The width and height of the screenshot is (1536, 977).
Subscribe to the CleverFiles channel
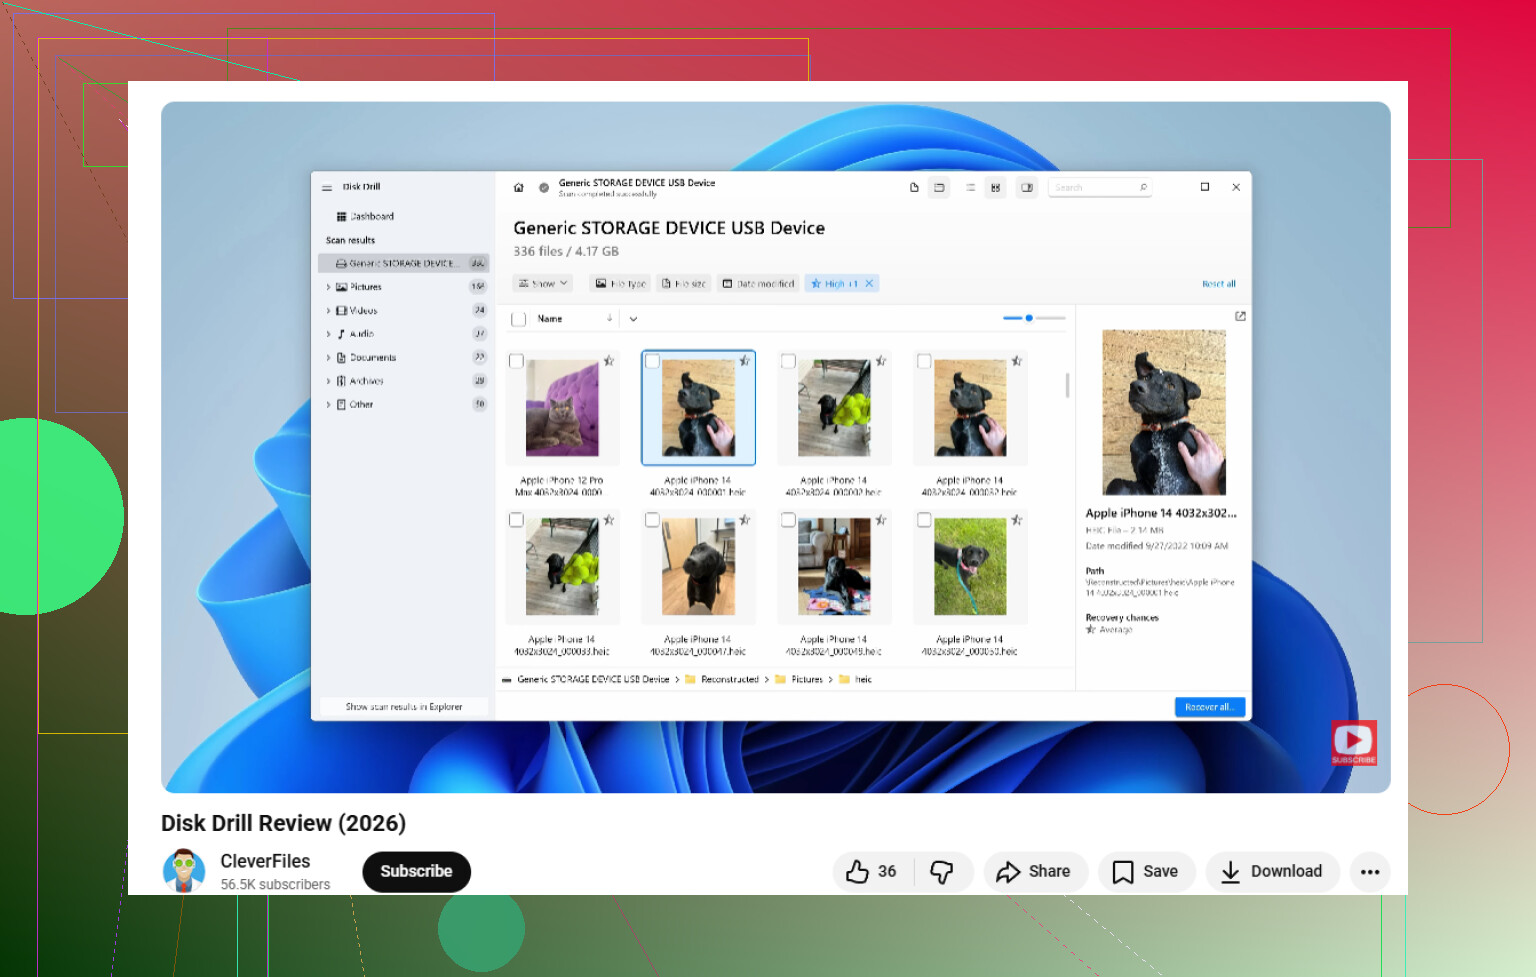point(416,872)
